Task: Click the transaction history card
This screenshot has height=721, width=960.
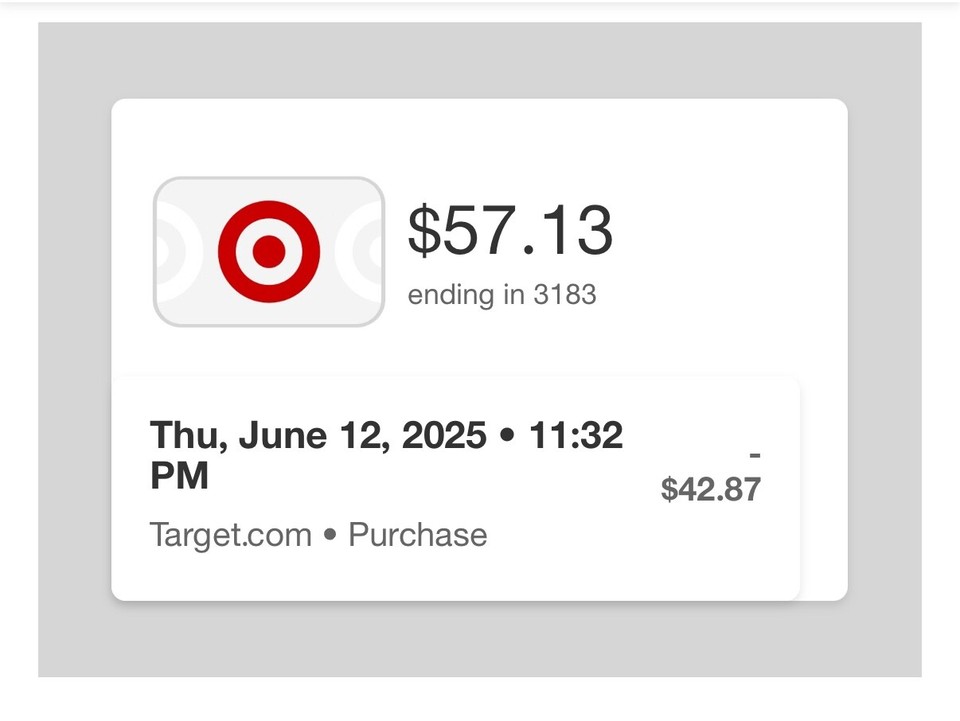Action: [x=460, y=487]
